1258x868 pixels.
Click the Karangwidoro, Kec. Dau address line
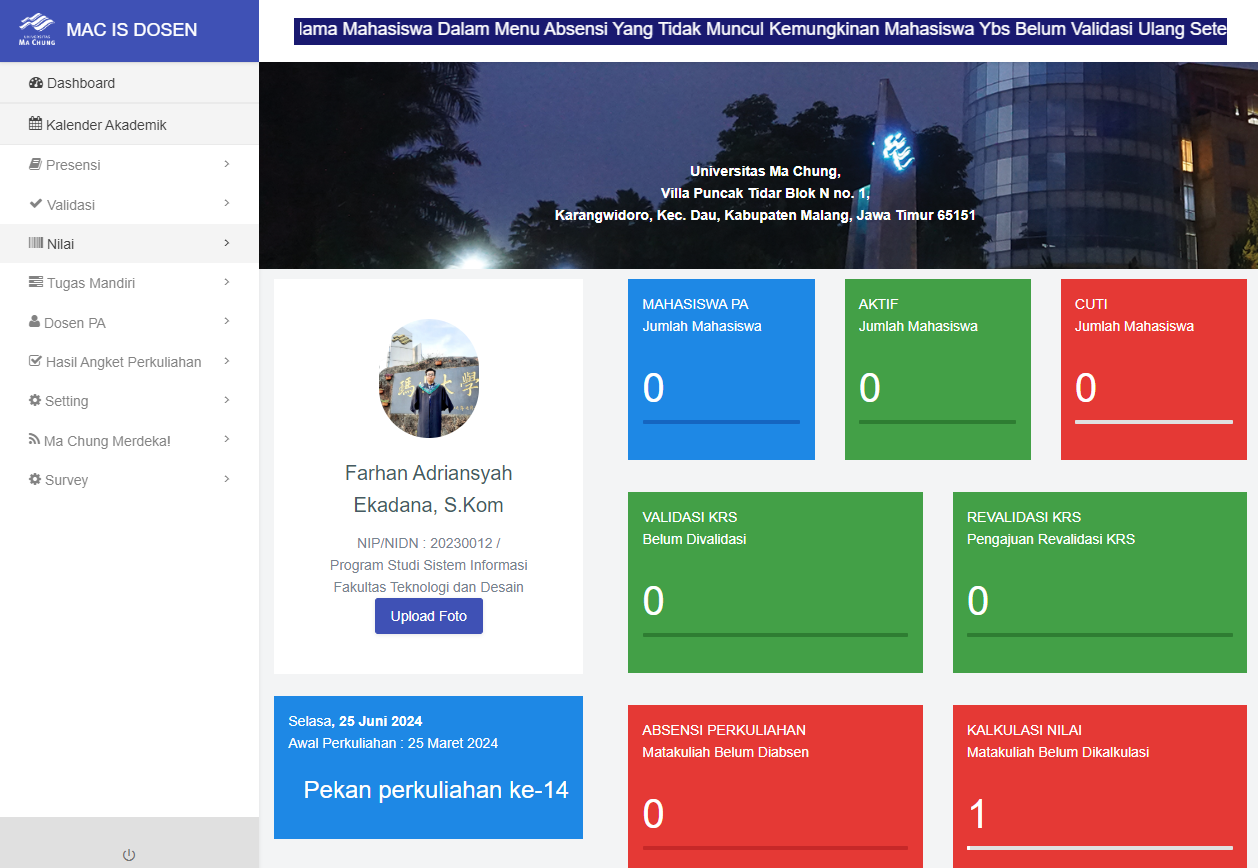click(765, 215)
